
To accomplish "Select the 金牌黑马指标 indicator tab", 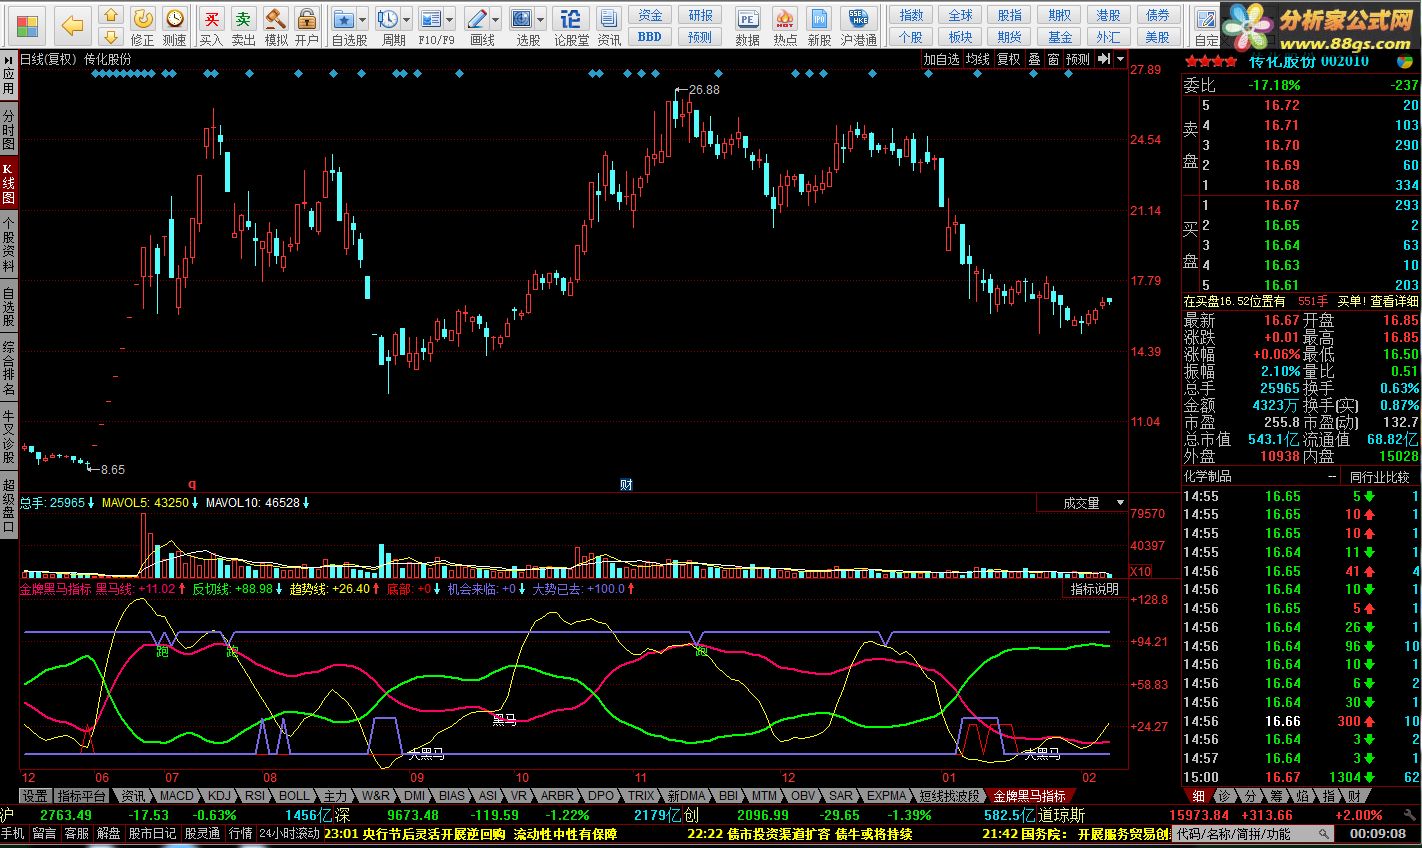I will (1029, 796).
